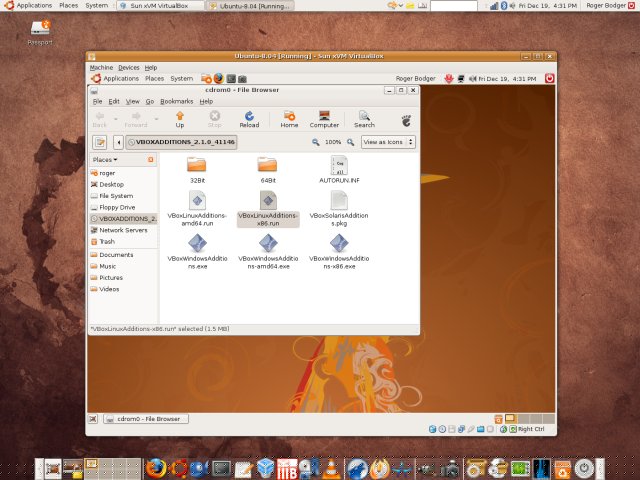Toggle text-based location bar button
The height and width of the screenshot is (480, 640).
coord(100,142)
